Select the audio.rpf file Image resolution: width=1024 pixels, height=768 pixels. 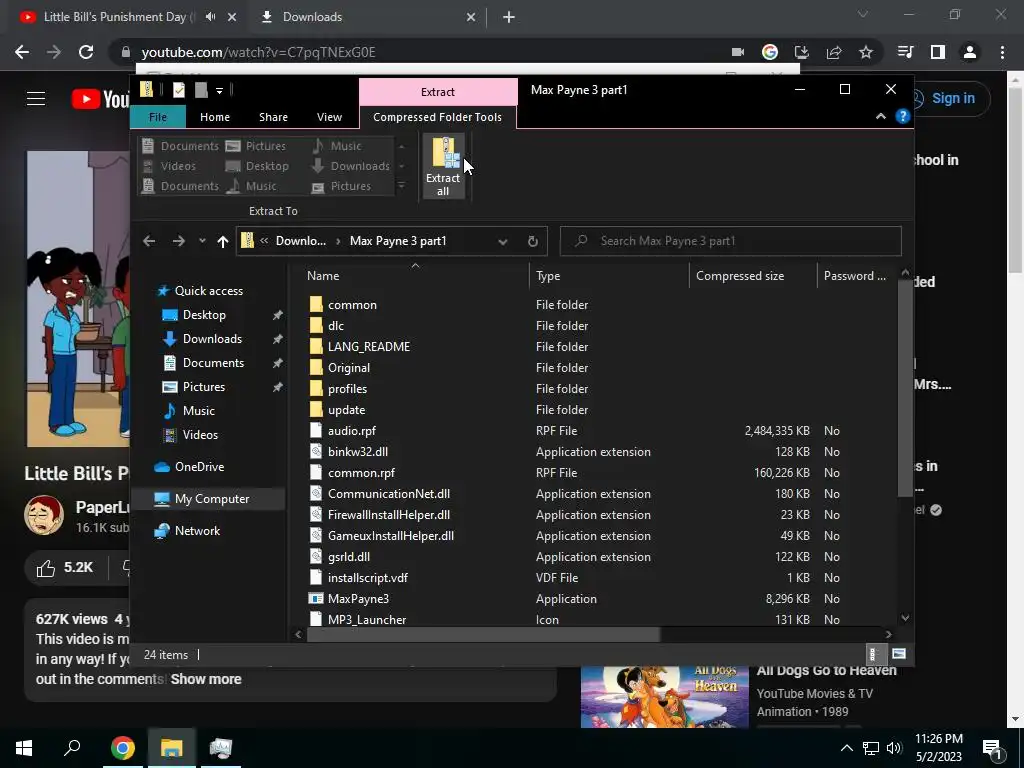(x=351, y=431)
